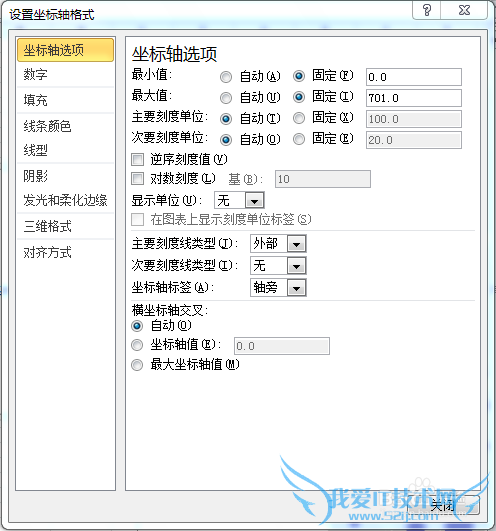Open the 三维格式 category

[x=65, y=226]
